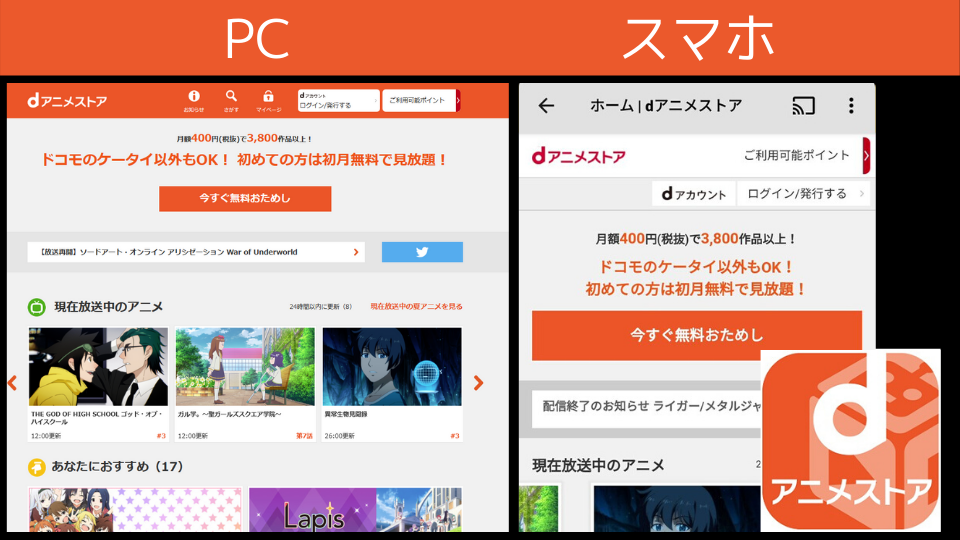Open the idol group recommended banner with stars
Viewport: 960px width, 540px height.
click(135, 509)
